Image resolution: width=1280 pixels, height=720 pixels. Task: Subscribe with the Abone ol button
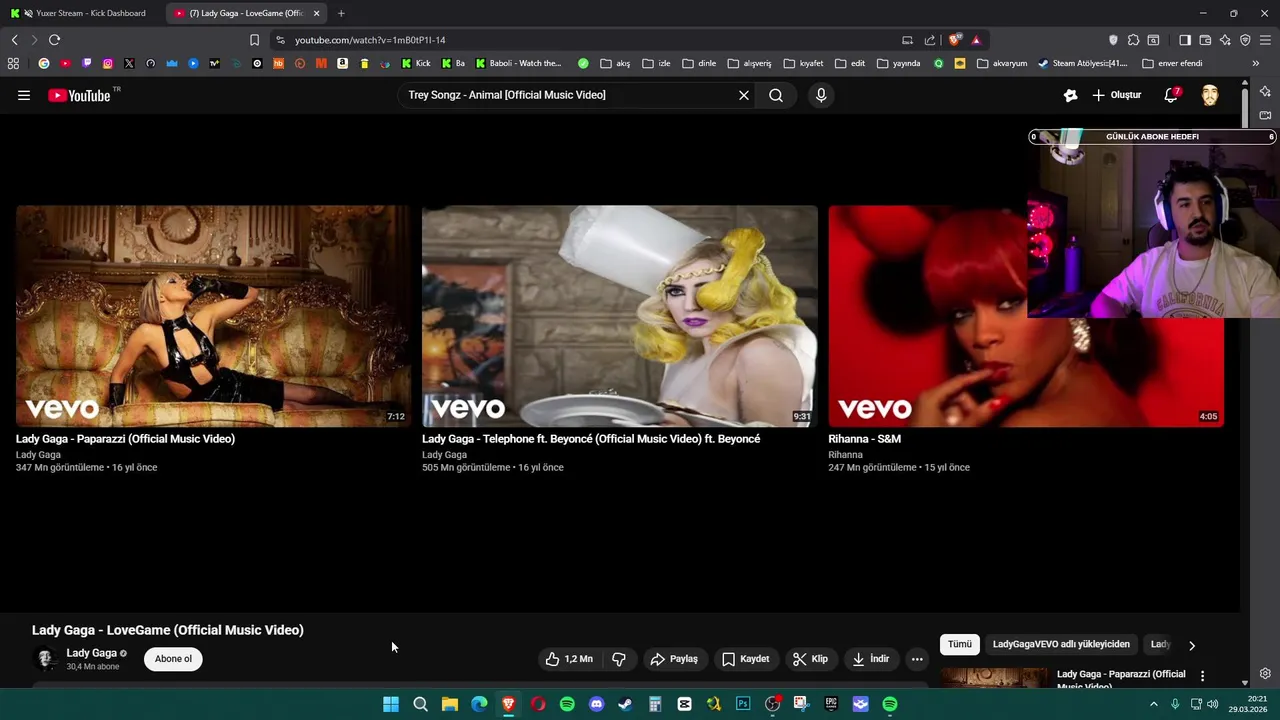(x=173, y=659)
